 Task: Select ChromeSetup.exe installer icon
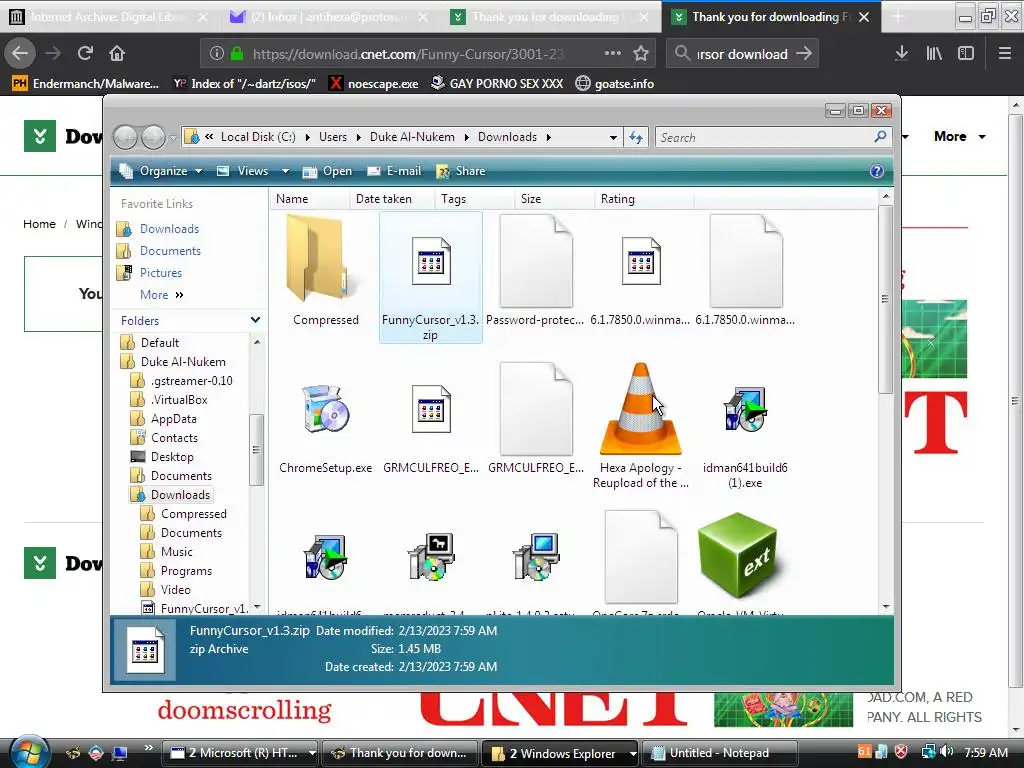pyautogui.click(x=326, y=409)
